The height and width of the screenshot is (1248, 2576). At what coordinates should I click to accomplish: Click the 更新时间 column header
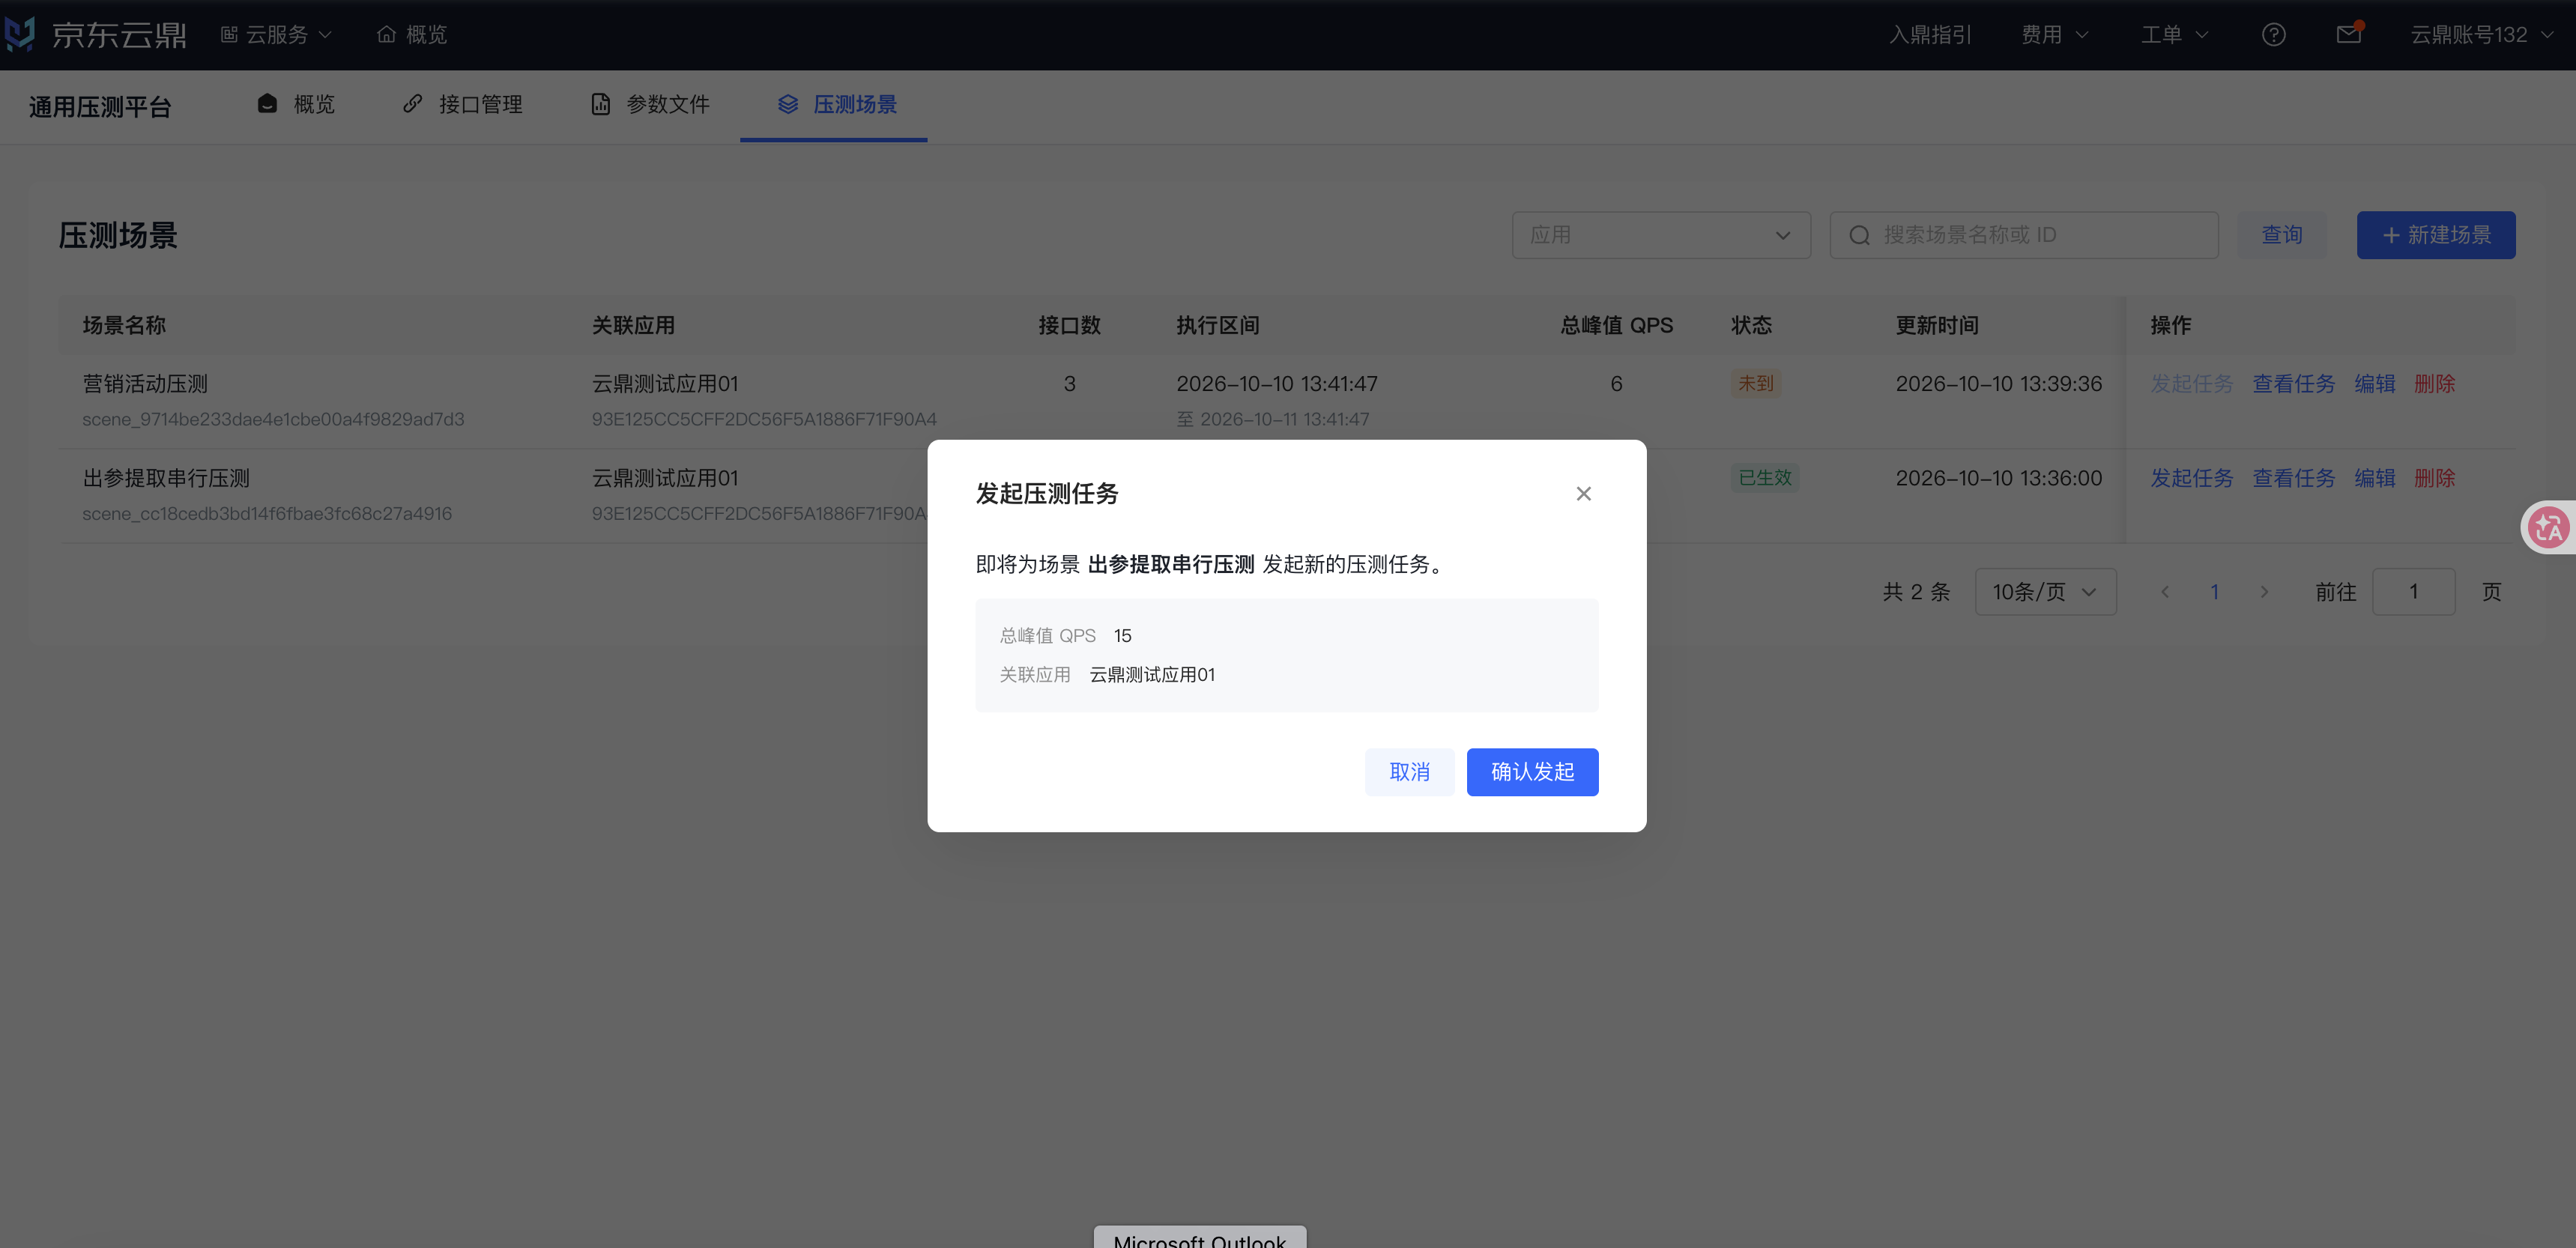pyautogui.click(x=1937, y=325)
